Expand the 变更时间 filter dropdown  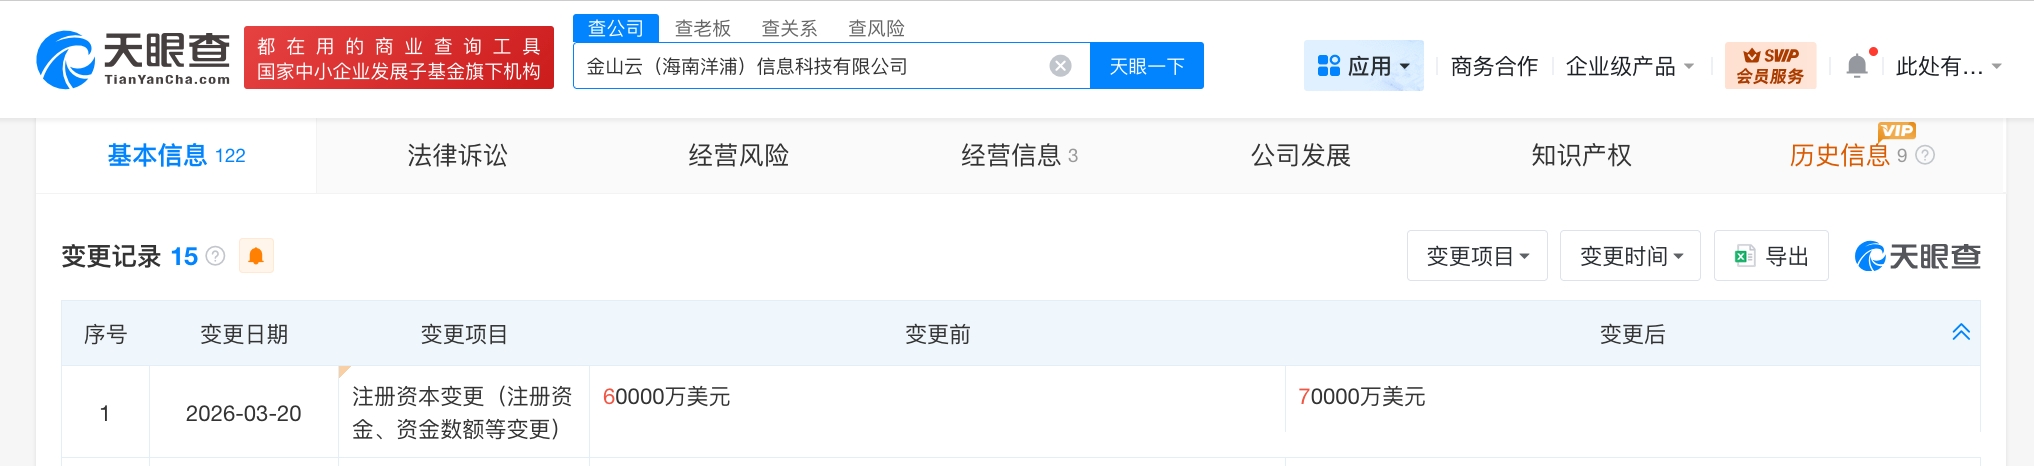point(1630,256)
